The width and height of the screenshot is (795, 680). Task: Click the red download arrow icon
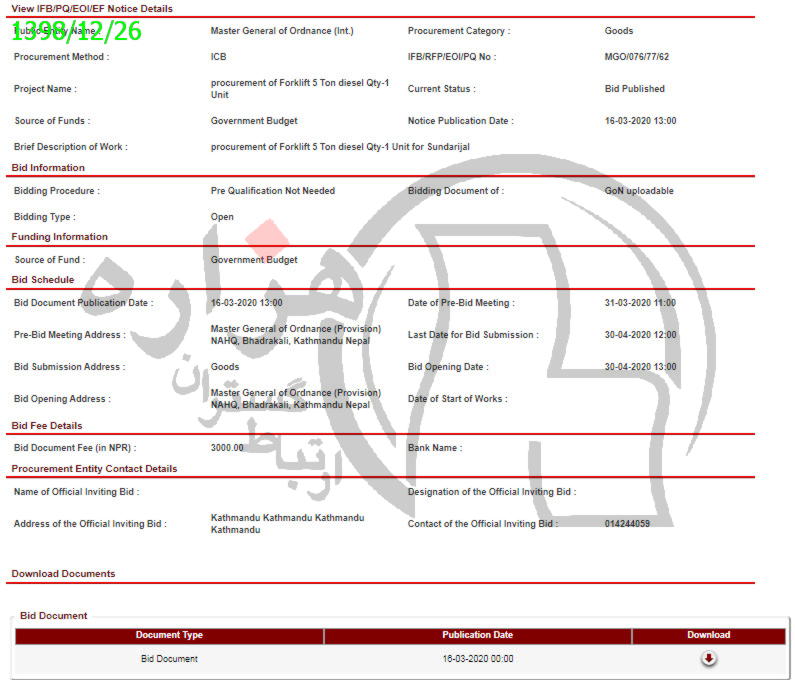708,658
